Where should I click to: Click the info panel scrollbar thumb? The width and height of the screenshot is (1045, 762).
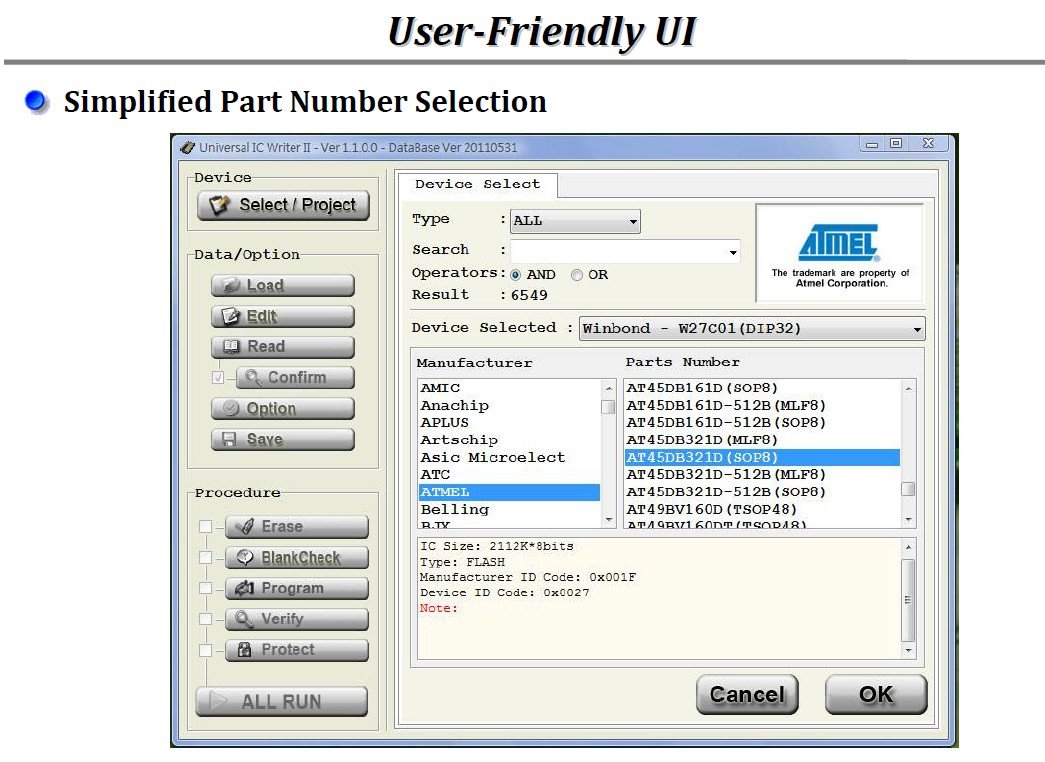[908, 599]
